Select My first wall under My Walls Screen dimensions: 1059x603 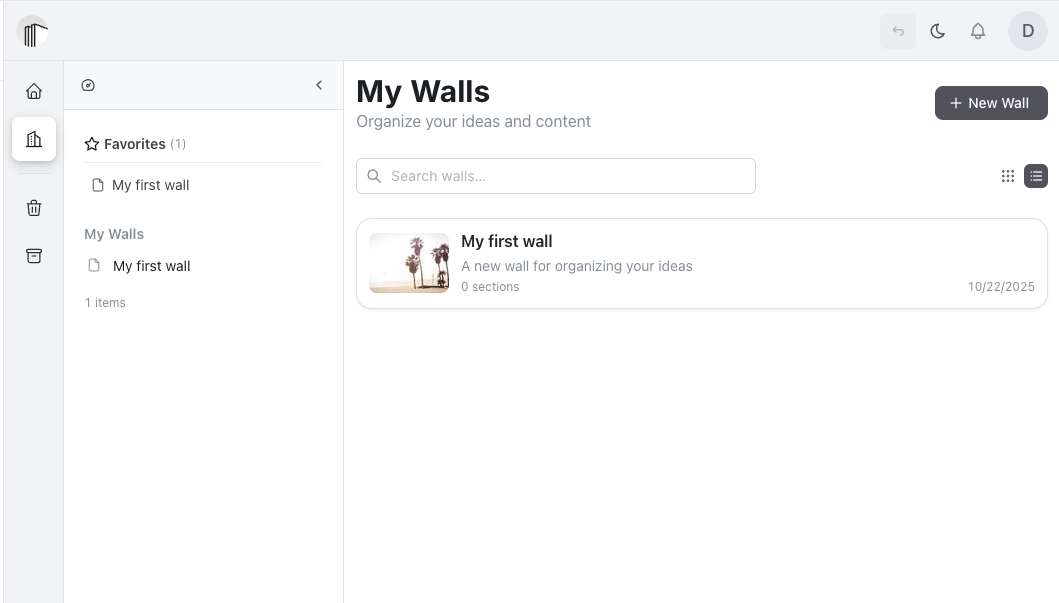point(151,266)
